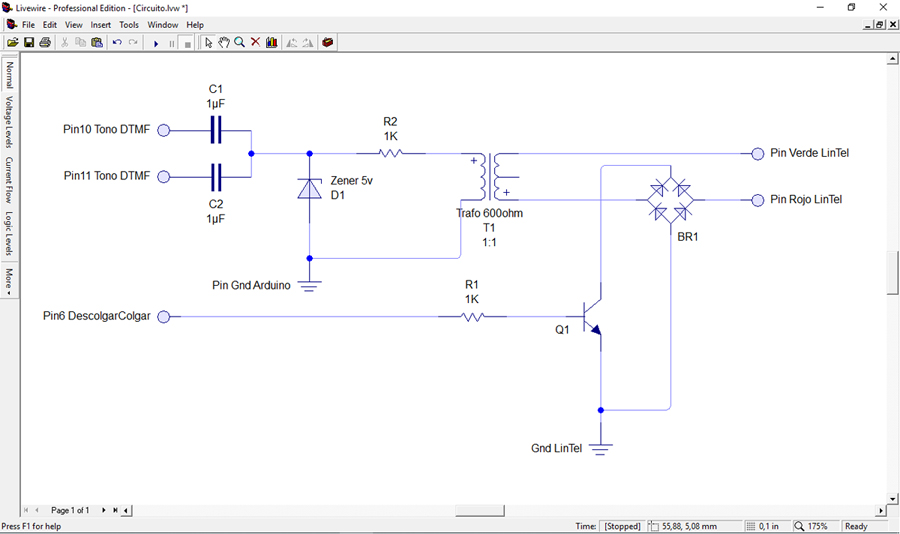The height and width of the screenshot is (534, 900).
Task: Click the Pin Verde LinTel terminal
Action: pyautogui.click(x=758, y=153)
